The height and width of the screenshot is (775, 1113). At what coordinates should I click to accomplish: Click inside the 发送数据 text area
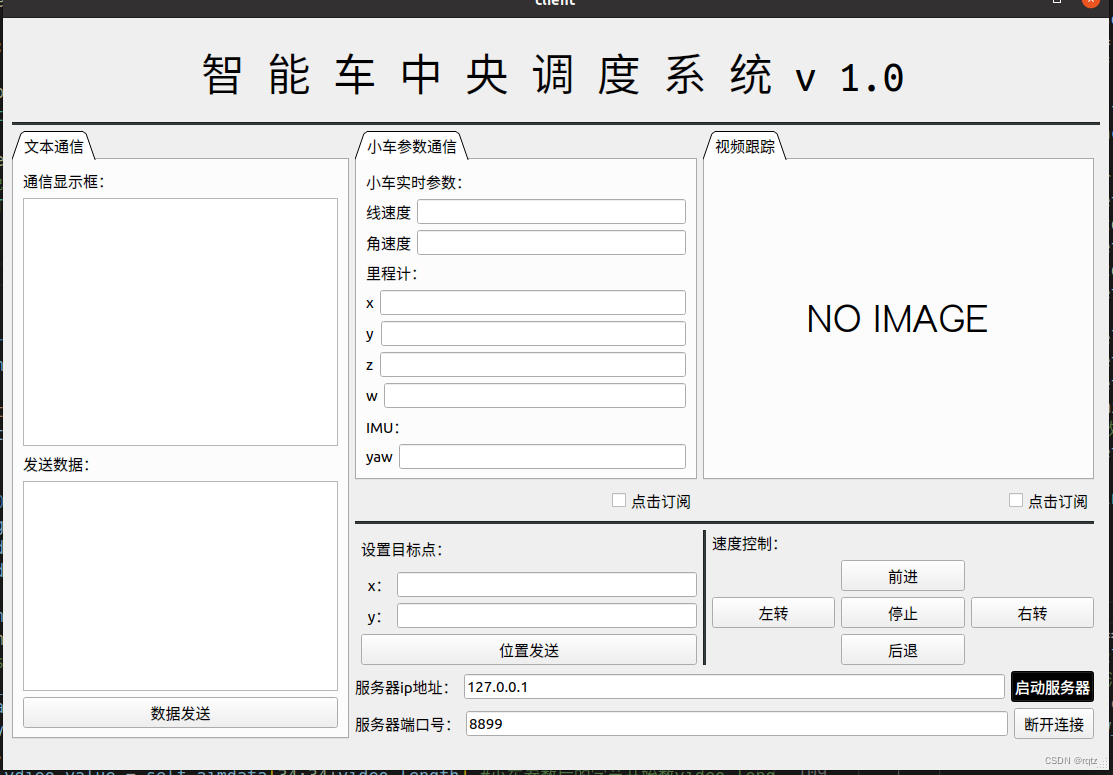180,585
